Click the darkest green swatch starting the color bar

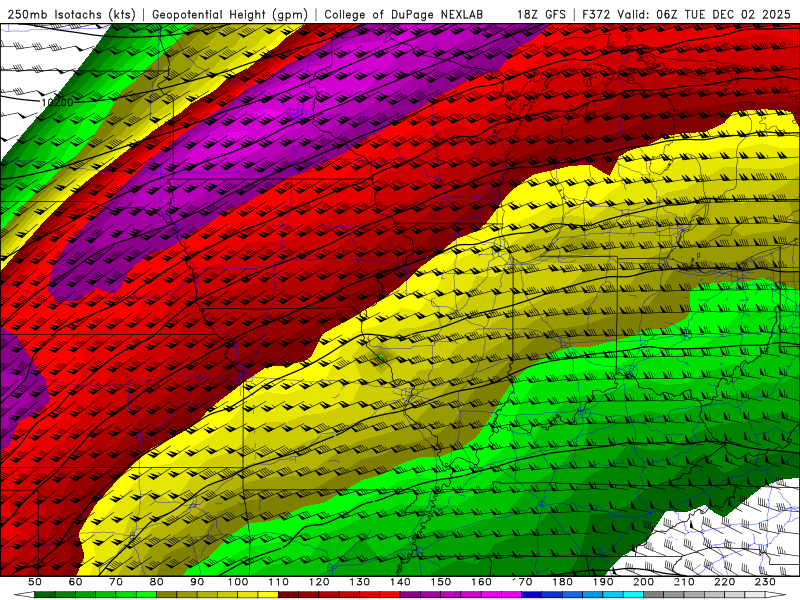[44, 595]
